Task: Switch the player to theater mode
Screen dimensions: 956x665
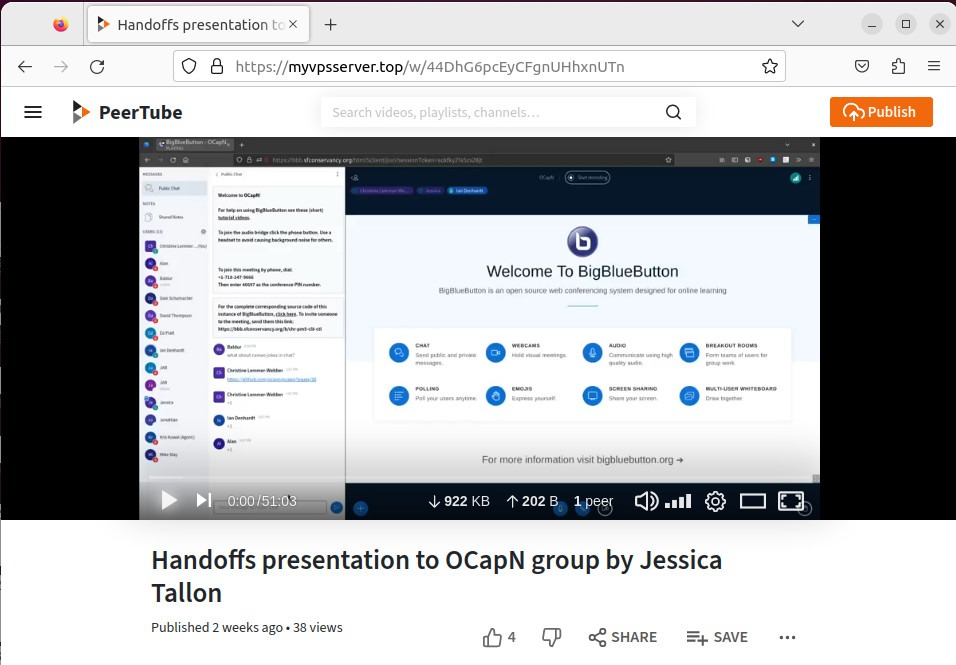Action: pos(753,500)
